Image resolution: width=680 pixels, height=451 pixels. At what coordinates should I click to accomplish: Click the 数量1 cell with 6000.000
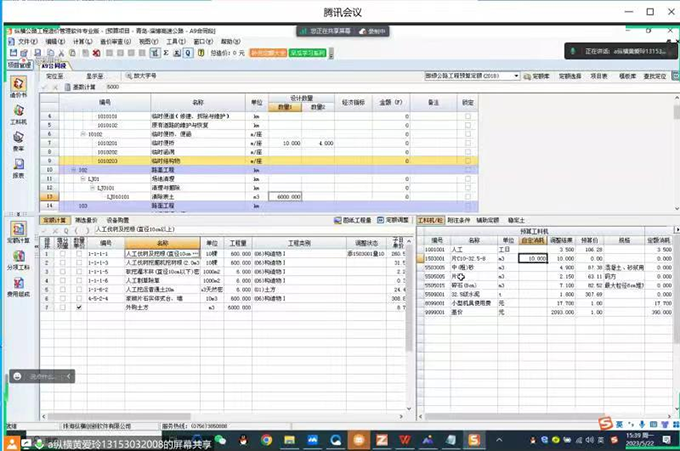point(291,197)
